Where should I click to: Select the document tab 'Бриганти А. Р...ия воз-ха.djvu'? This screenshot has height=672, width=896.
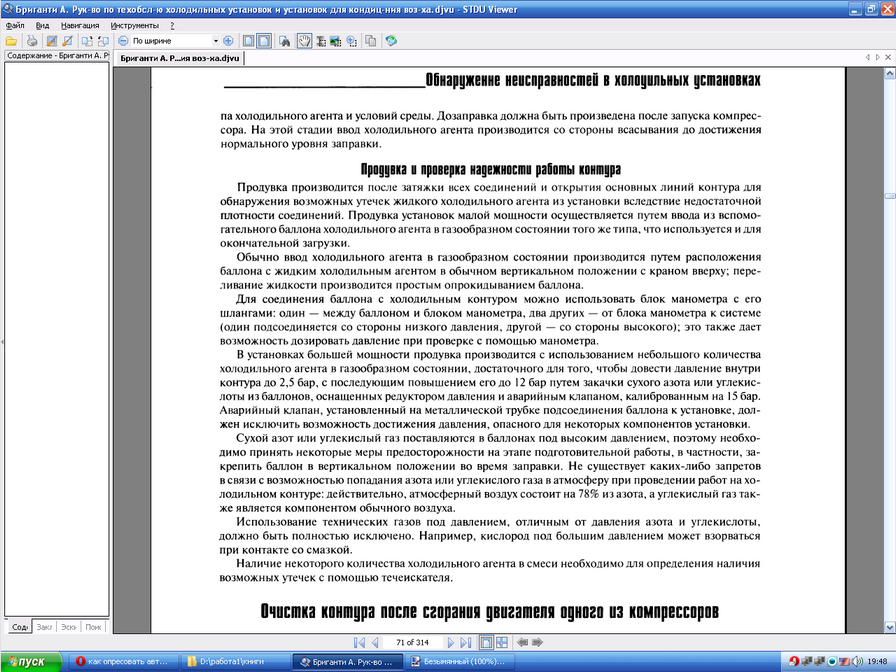click(179, 58)
